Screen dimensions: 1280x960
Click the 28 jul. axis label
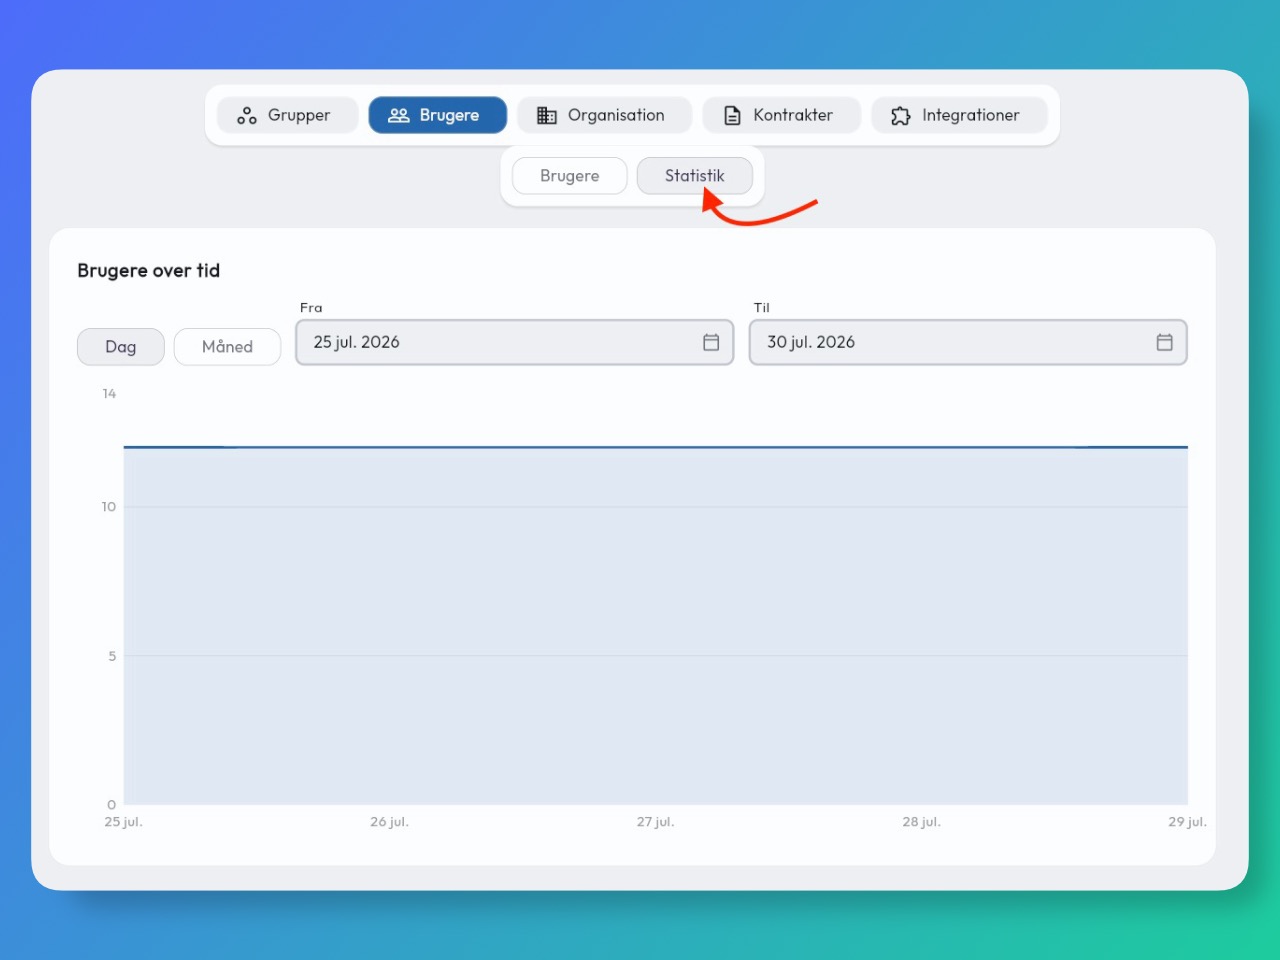coord(922,822)
